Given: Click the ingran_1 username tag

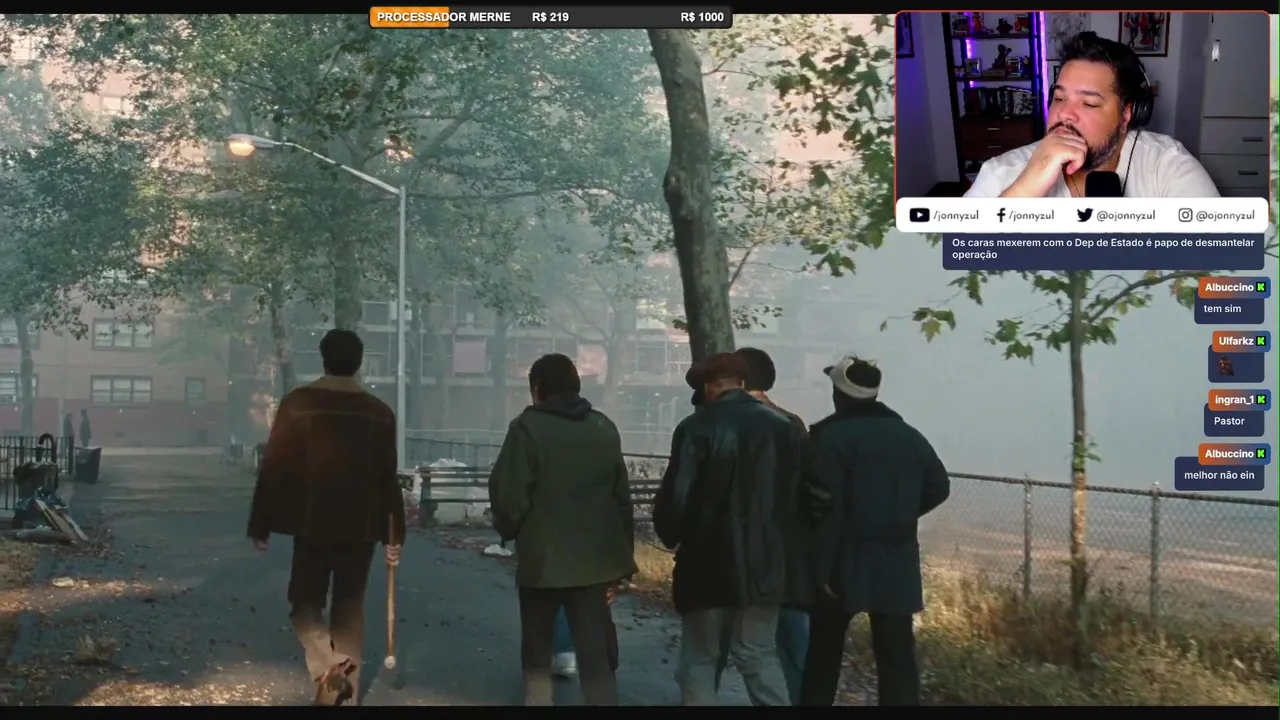Looking at the screenshot, I should [1233, 399].
